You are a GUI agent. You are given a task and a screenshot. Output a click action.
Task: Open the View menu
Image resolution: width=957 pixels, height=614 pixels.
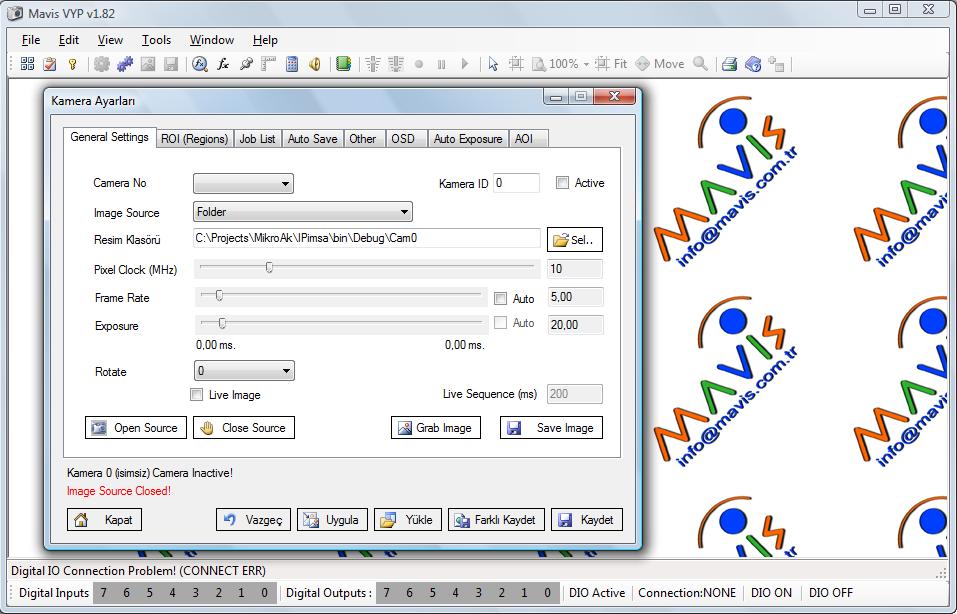point(110,40)
